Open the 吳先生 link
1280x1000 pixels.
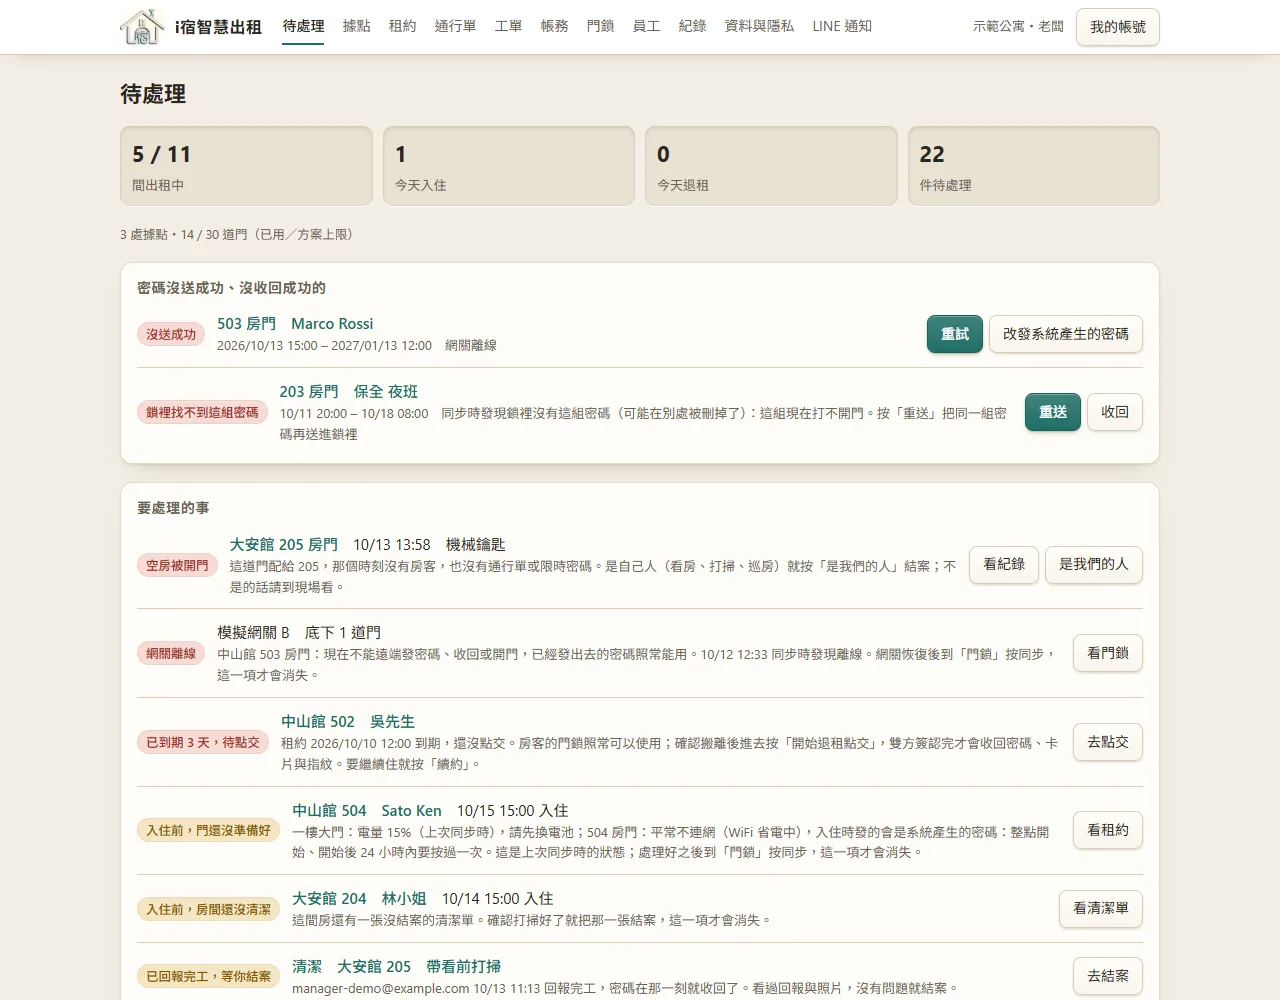point(392,722)
